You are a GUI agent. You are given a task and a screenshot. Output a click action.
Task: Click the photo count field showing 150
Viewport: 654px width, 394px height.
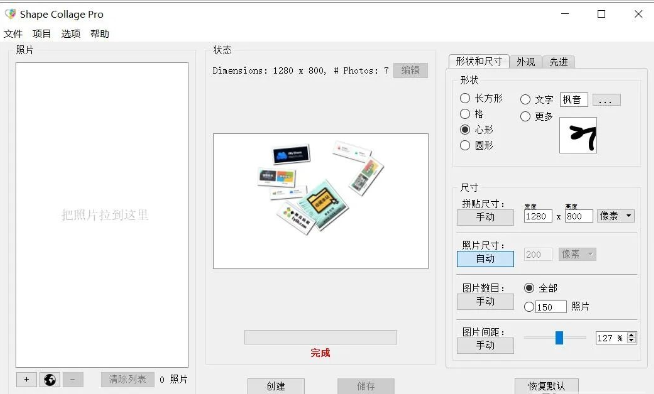[x=551, y=307]
